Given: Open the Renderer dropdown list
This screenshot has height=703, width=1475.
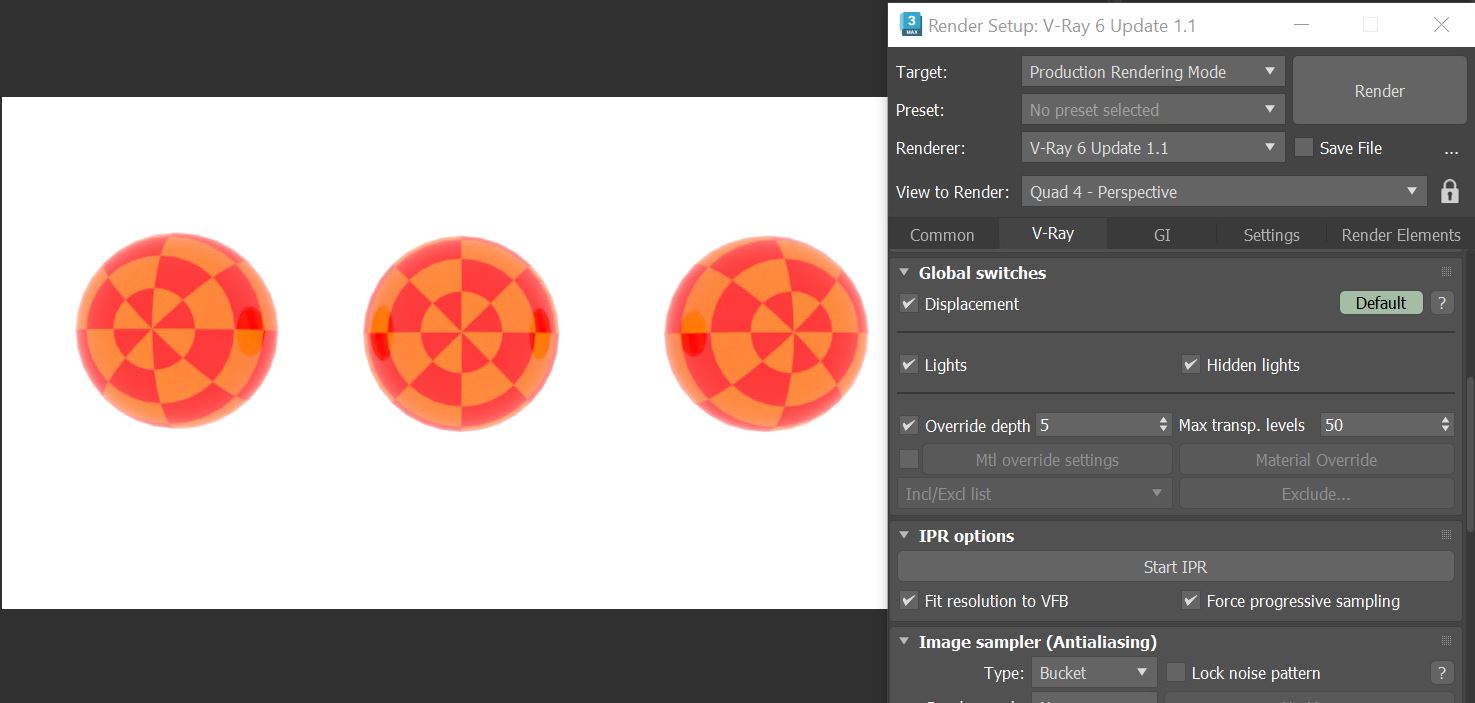Looking at the screenshot, I should (1153, 148).
